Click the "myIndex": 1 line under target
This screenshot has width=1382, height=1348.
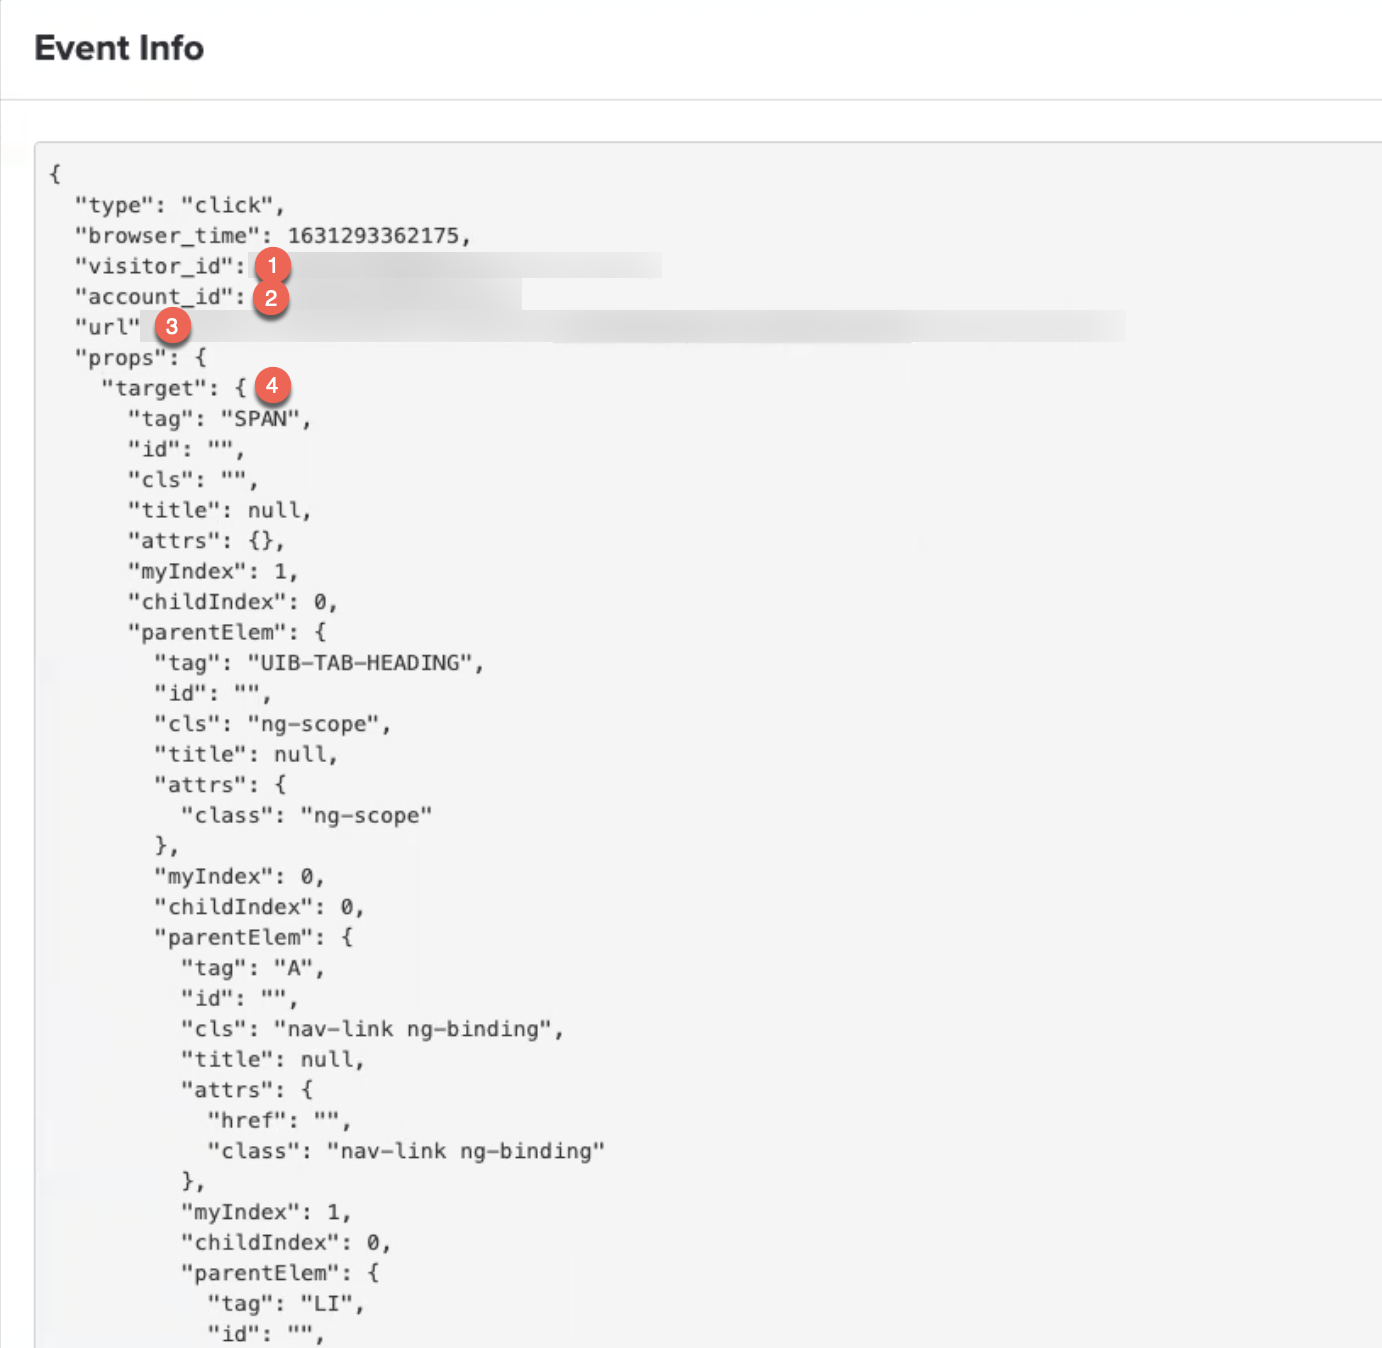[213, 572]
